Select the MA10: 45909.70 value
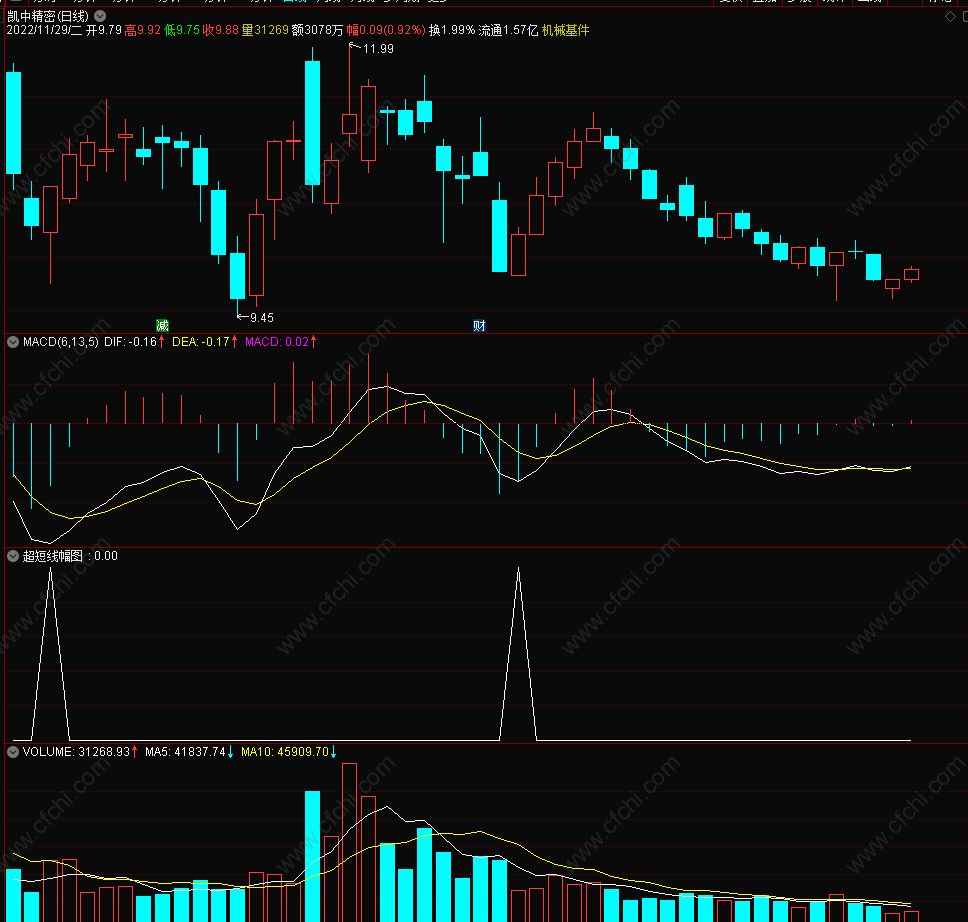Viewport: 968px width, 922px height. 285,752
